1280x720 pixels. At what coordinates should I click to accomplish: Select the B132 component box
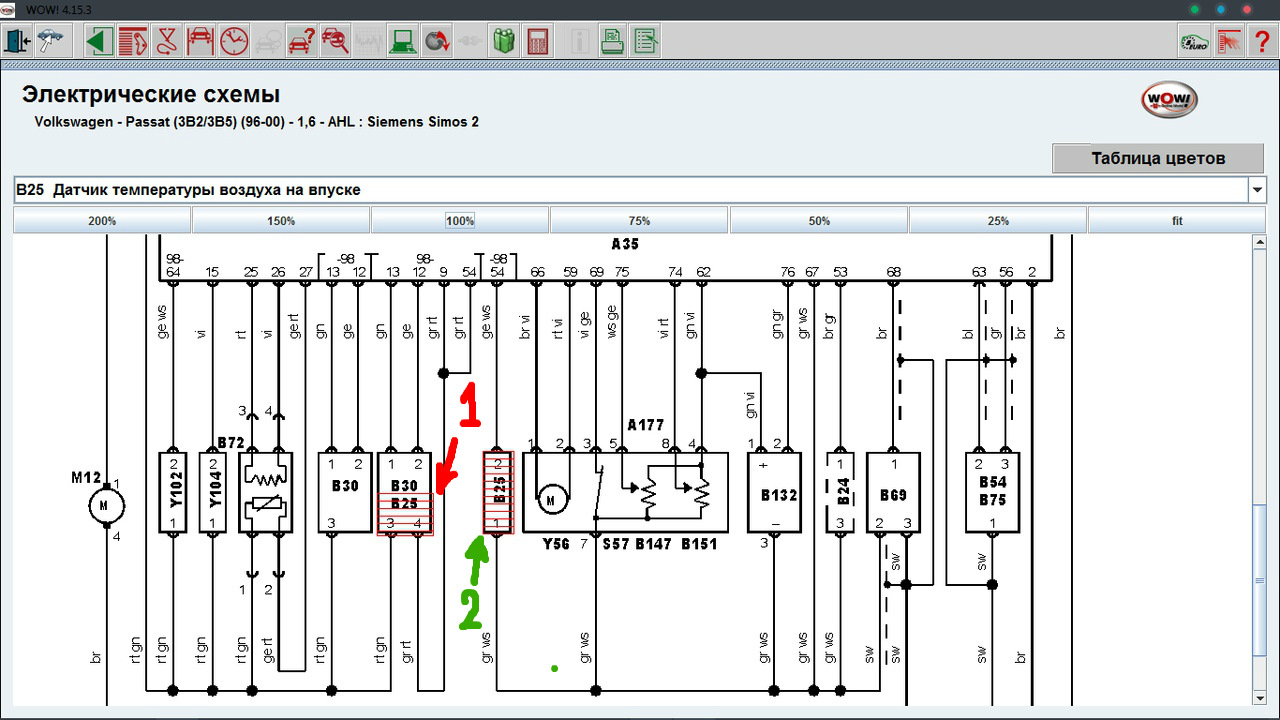[x=776, y=492]
